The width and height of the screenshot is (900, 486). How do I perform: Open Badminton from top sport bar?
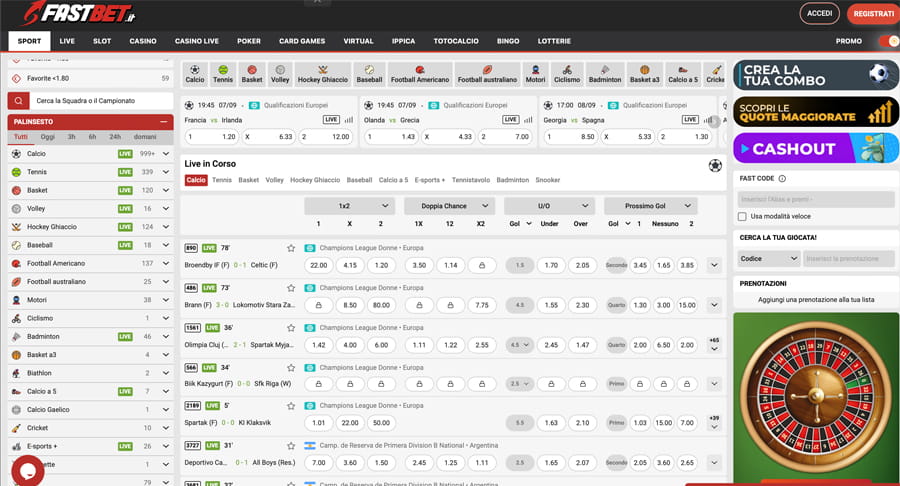point(605,75)
